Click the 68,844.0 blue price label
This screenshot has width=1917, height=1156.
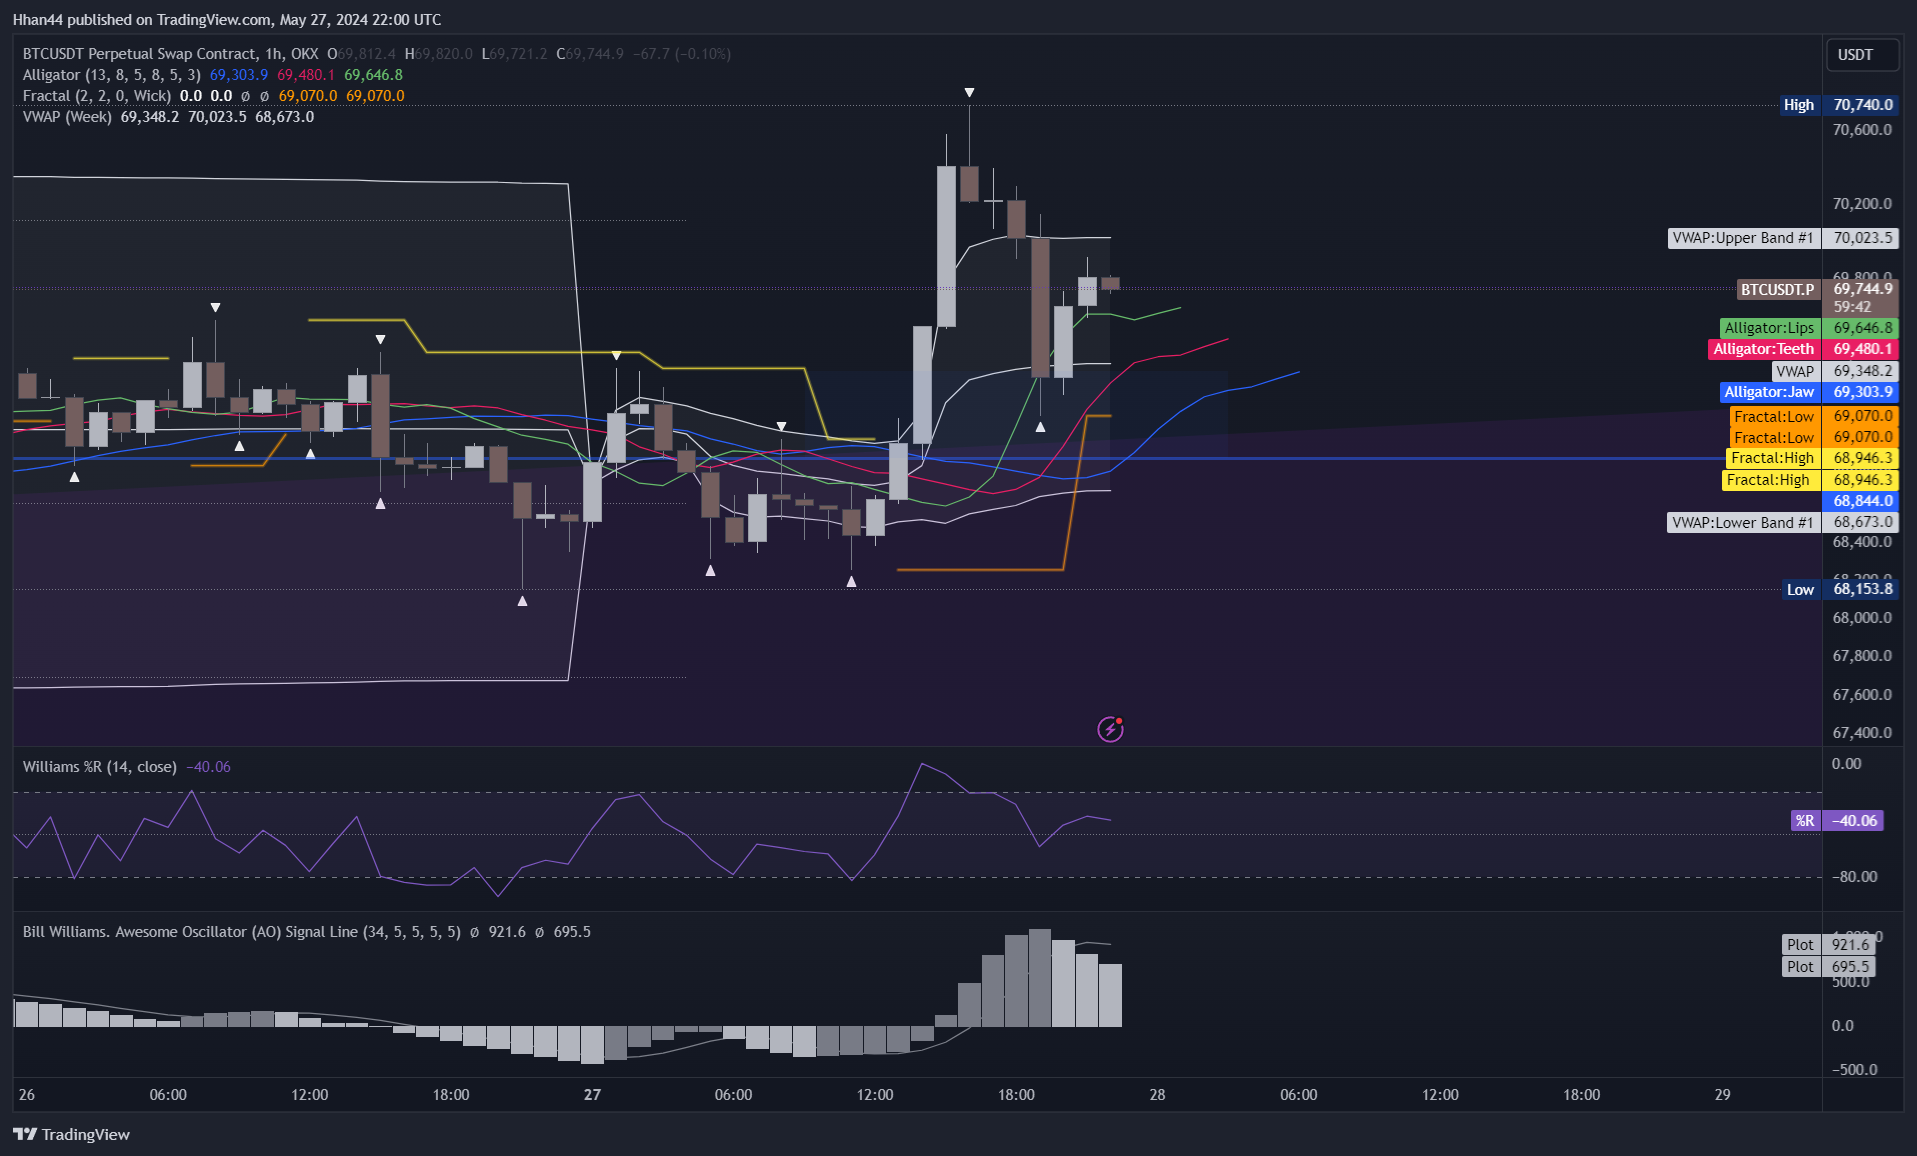coord(1862,501)
